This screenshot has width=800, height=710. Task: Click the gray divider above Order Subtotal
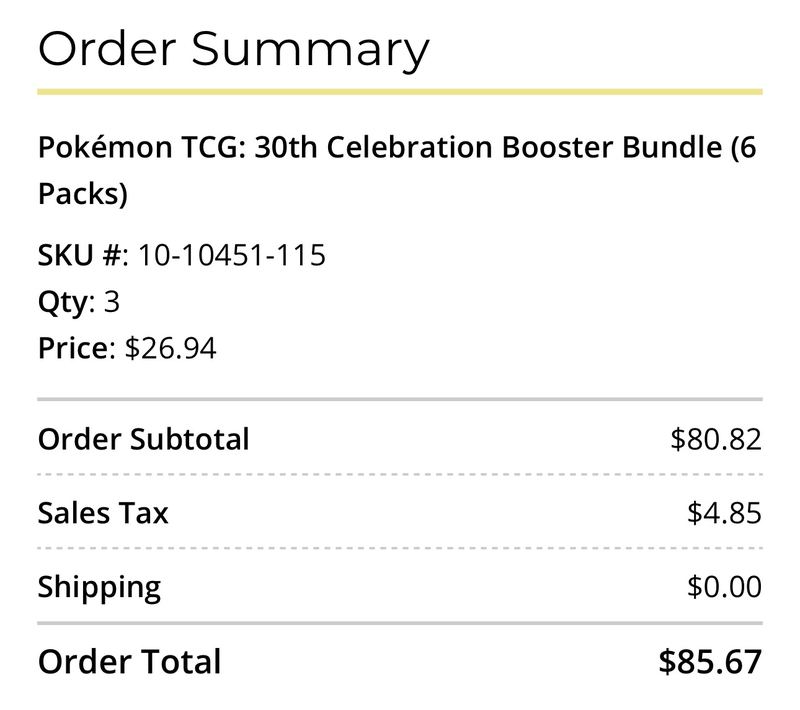(400, 399)
